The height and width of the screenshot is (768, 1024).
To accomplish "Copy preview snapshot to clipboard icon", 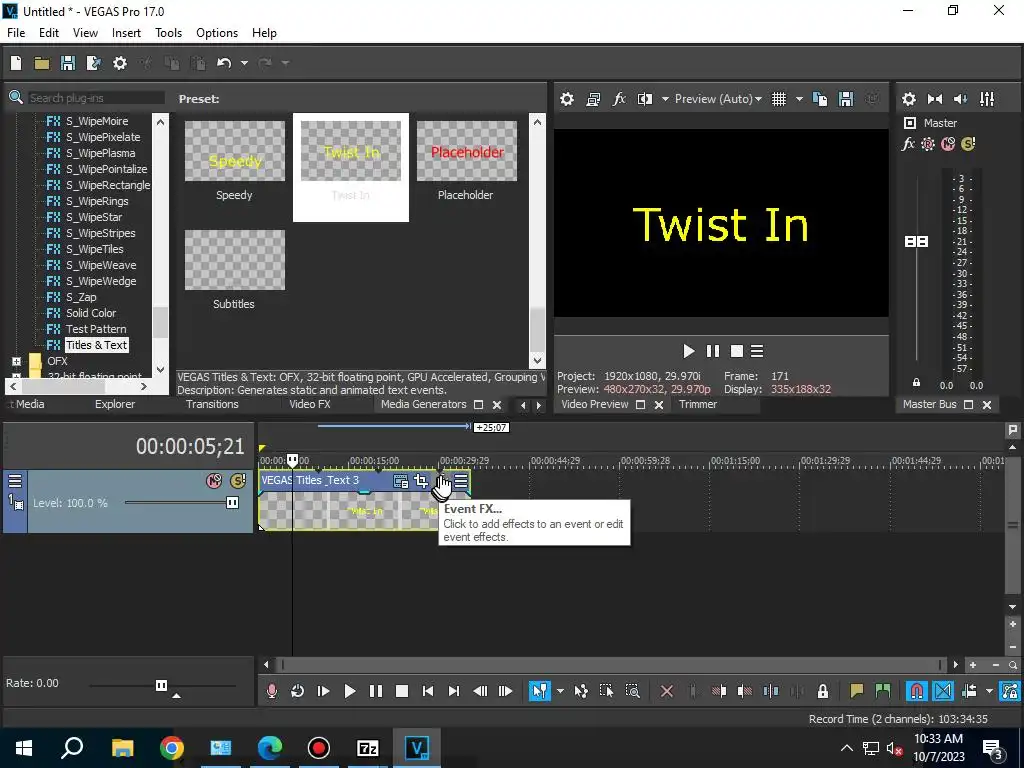I will [820, 99].
